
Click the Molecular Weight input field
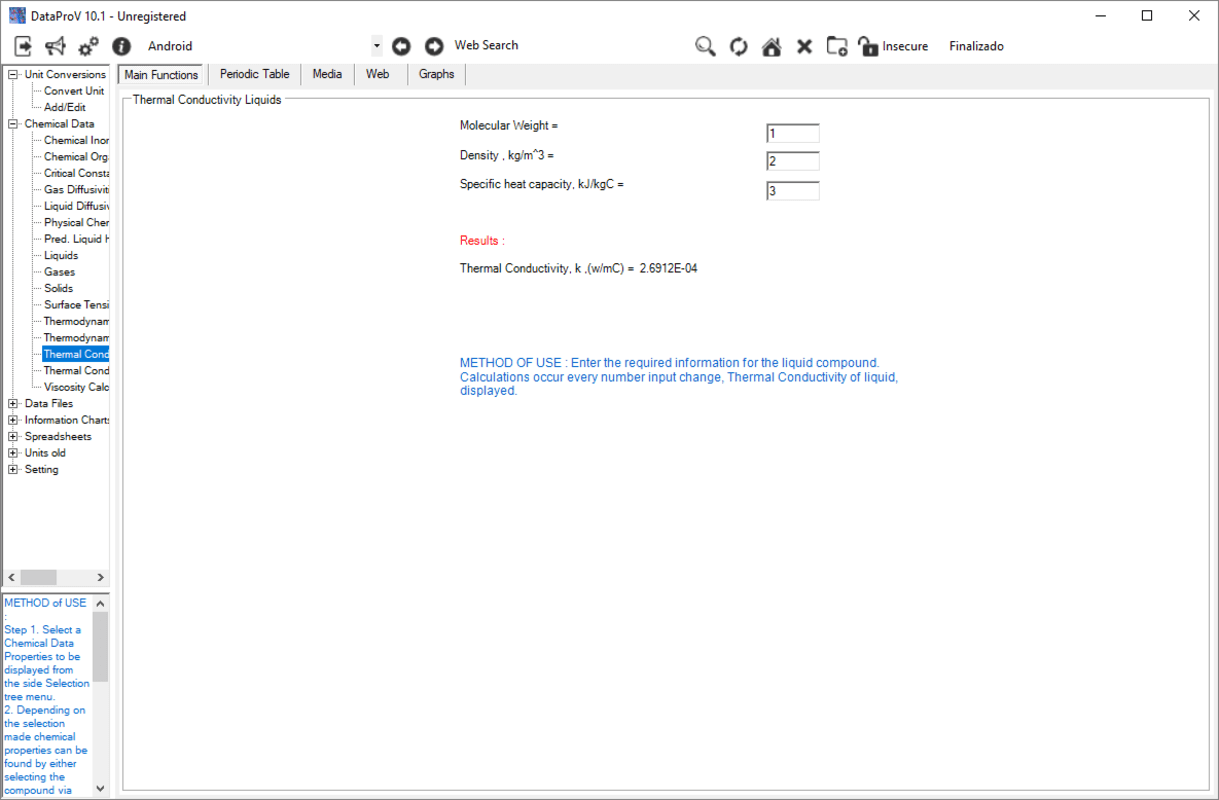(x=793, y=134)
